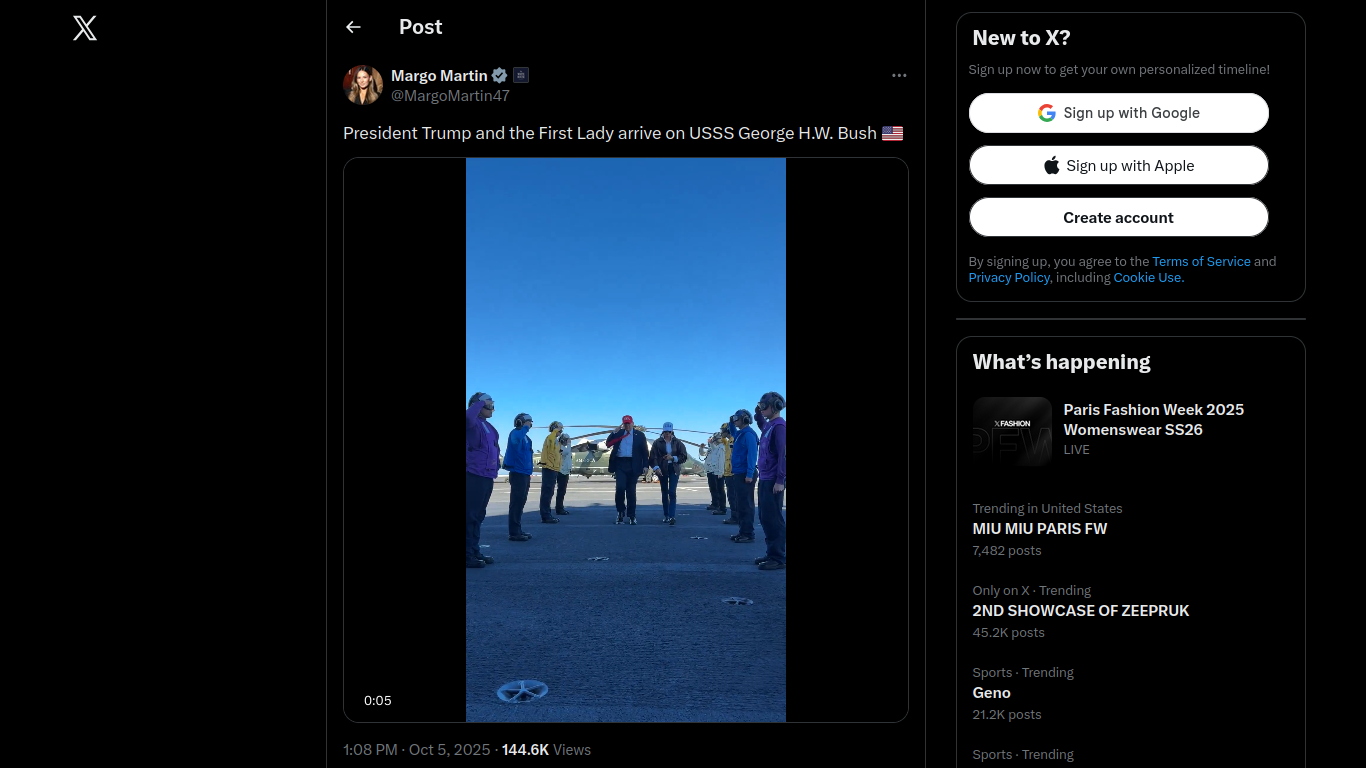Screen dimensions: 1366x768
Task: Go back using the arrow icon
Action: 353,27
